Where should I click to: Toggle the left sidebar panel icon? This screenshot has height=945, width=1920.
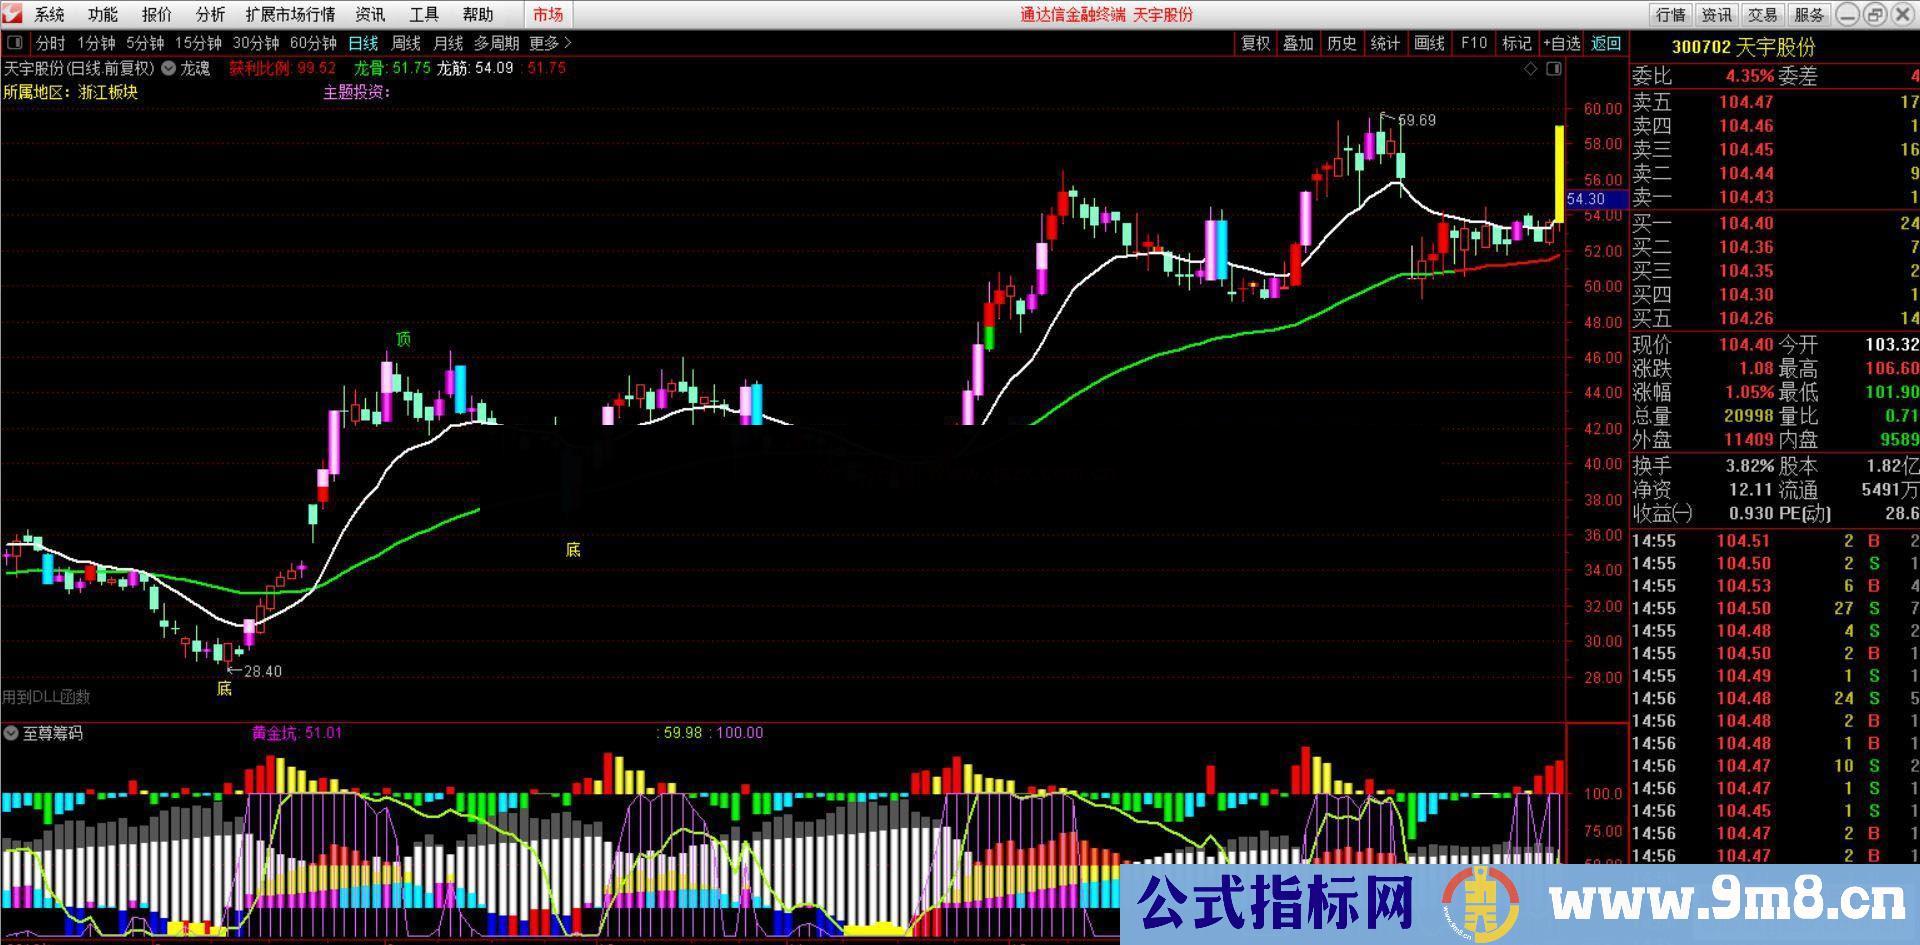pyautogui.click(x=15, y=43)
